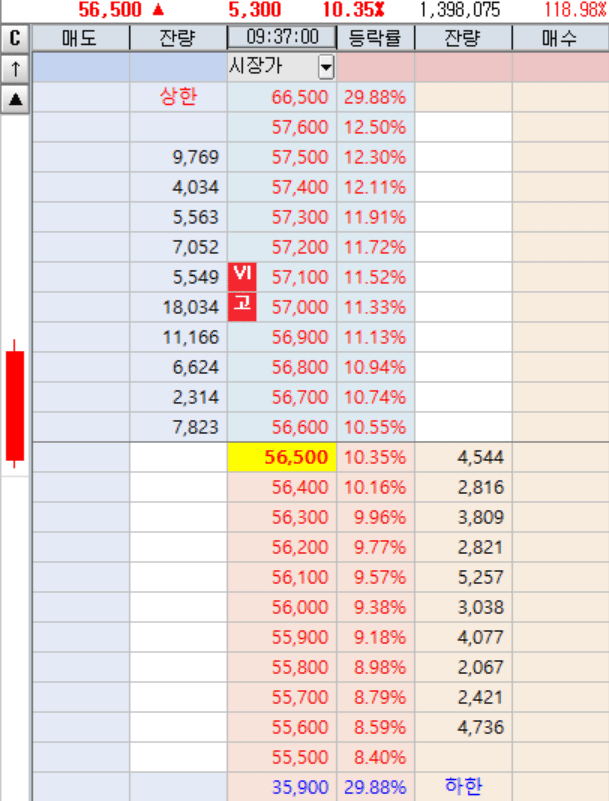
Task: Click the bid quantity 4,736
Action: [463, 727]
